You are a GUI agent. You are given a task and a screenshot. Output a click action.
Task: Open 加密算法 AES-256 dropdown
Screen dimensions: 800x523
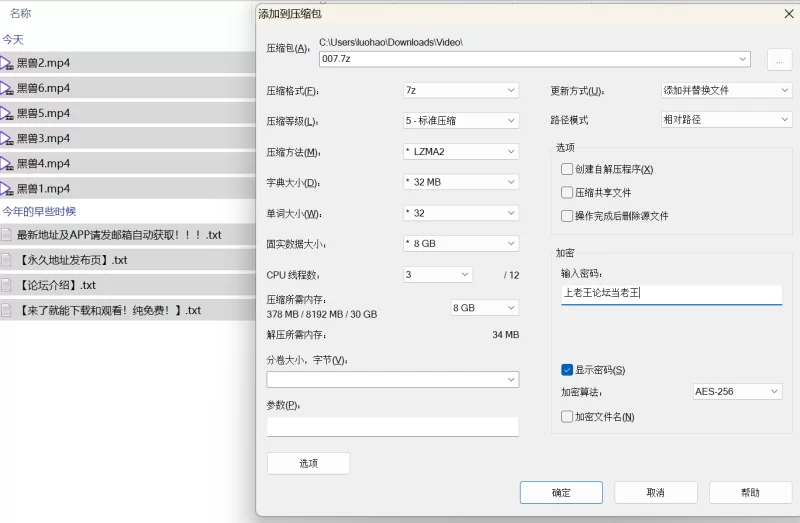[737, 391]
